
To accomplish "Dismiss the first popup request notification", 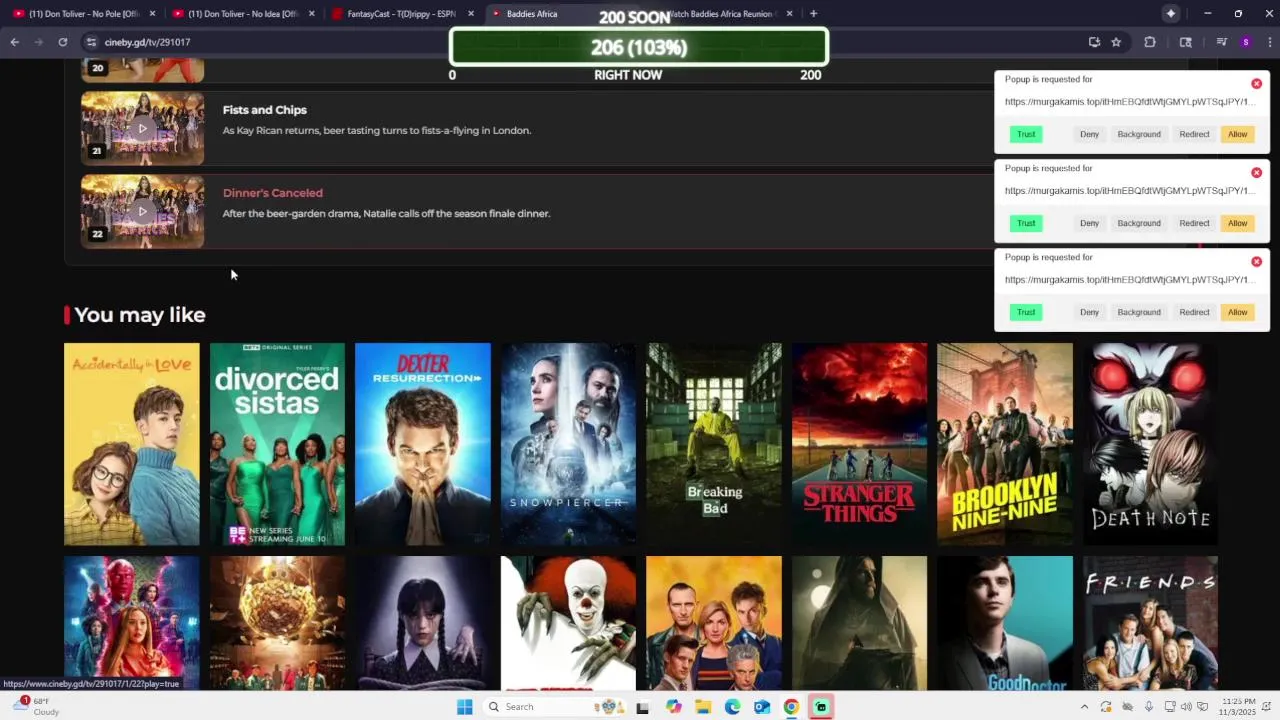I will [x=1257, y=84].
